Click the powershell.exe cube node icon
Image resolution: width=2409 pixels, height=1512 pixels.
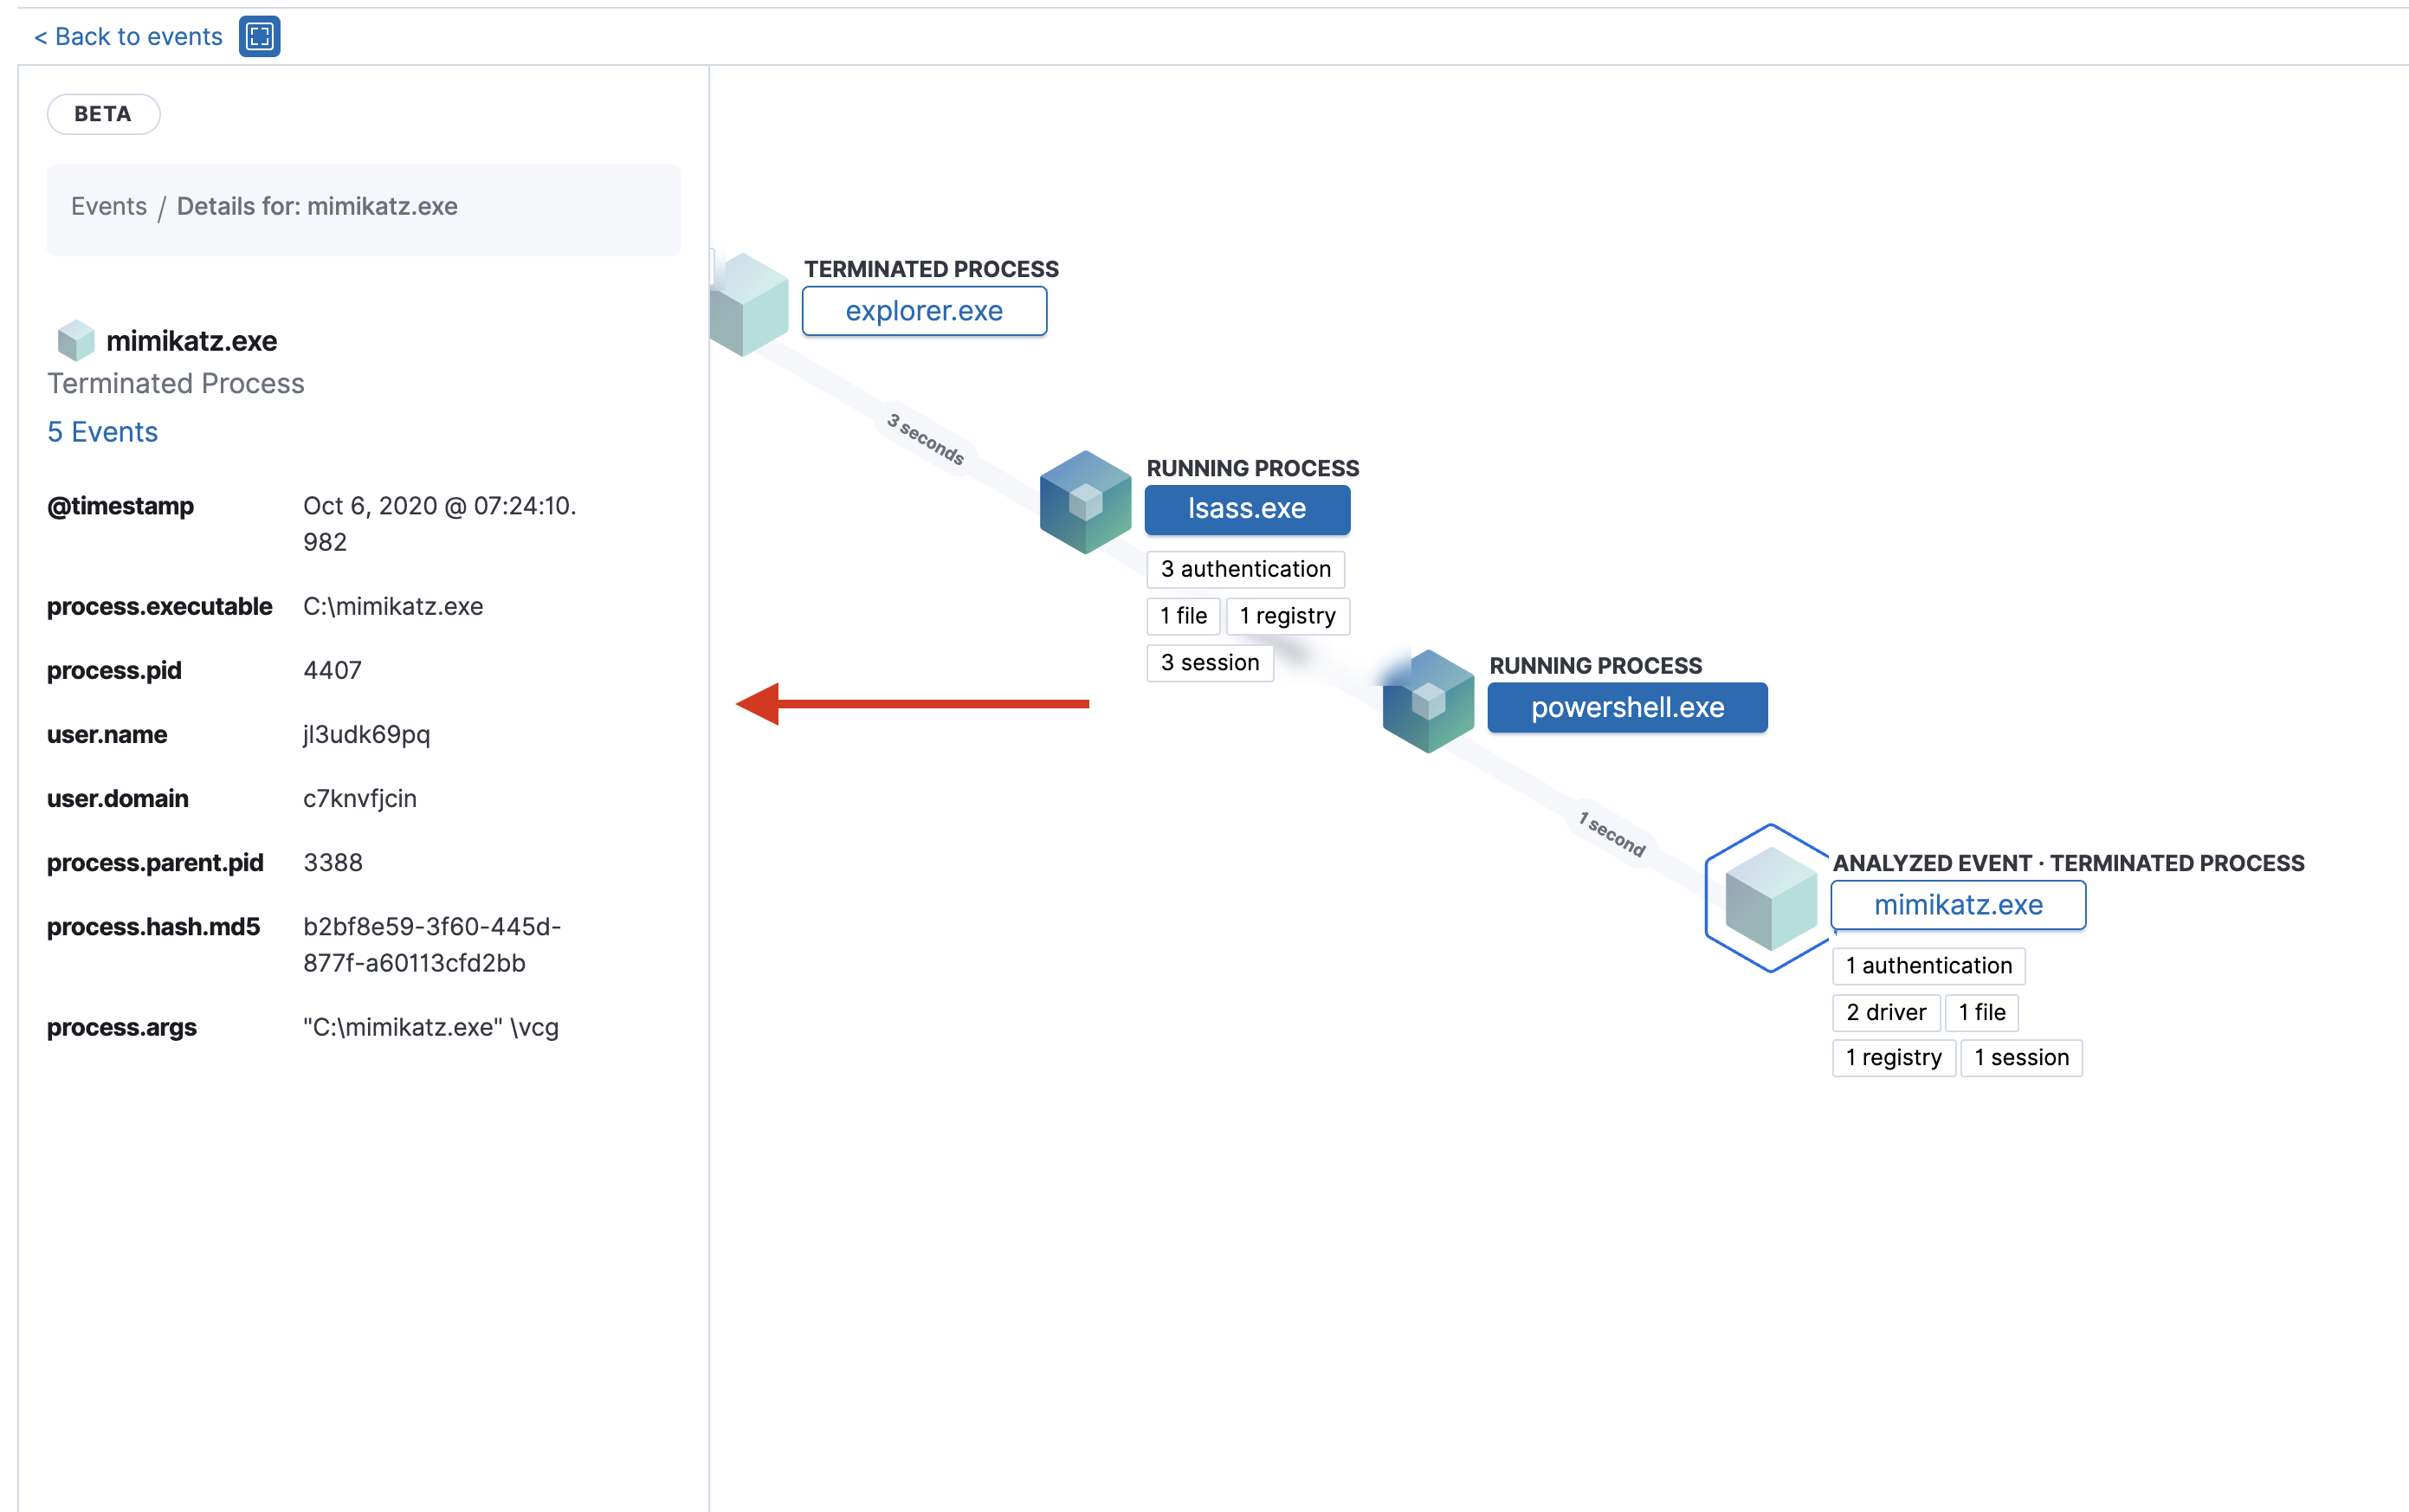coord(1428,701)
